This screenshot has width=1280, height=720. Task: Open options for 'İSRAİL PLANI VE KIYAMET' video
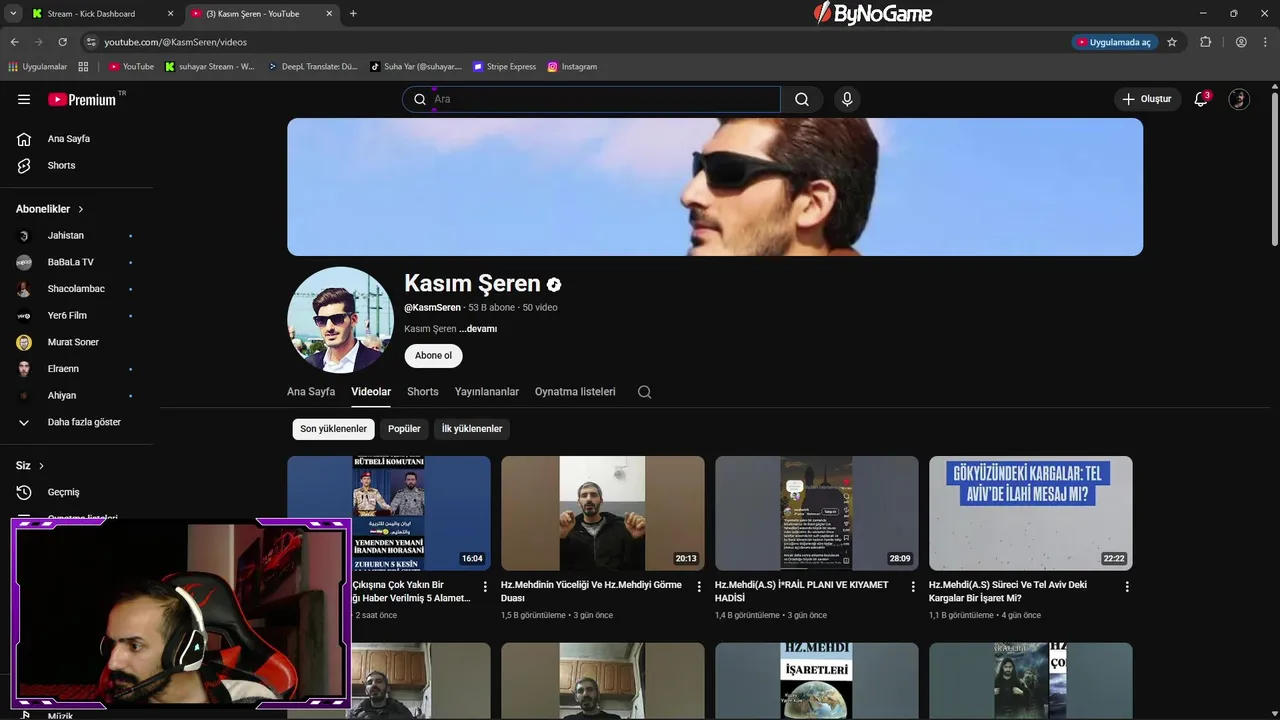tap(913, 587)
